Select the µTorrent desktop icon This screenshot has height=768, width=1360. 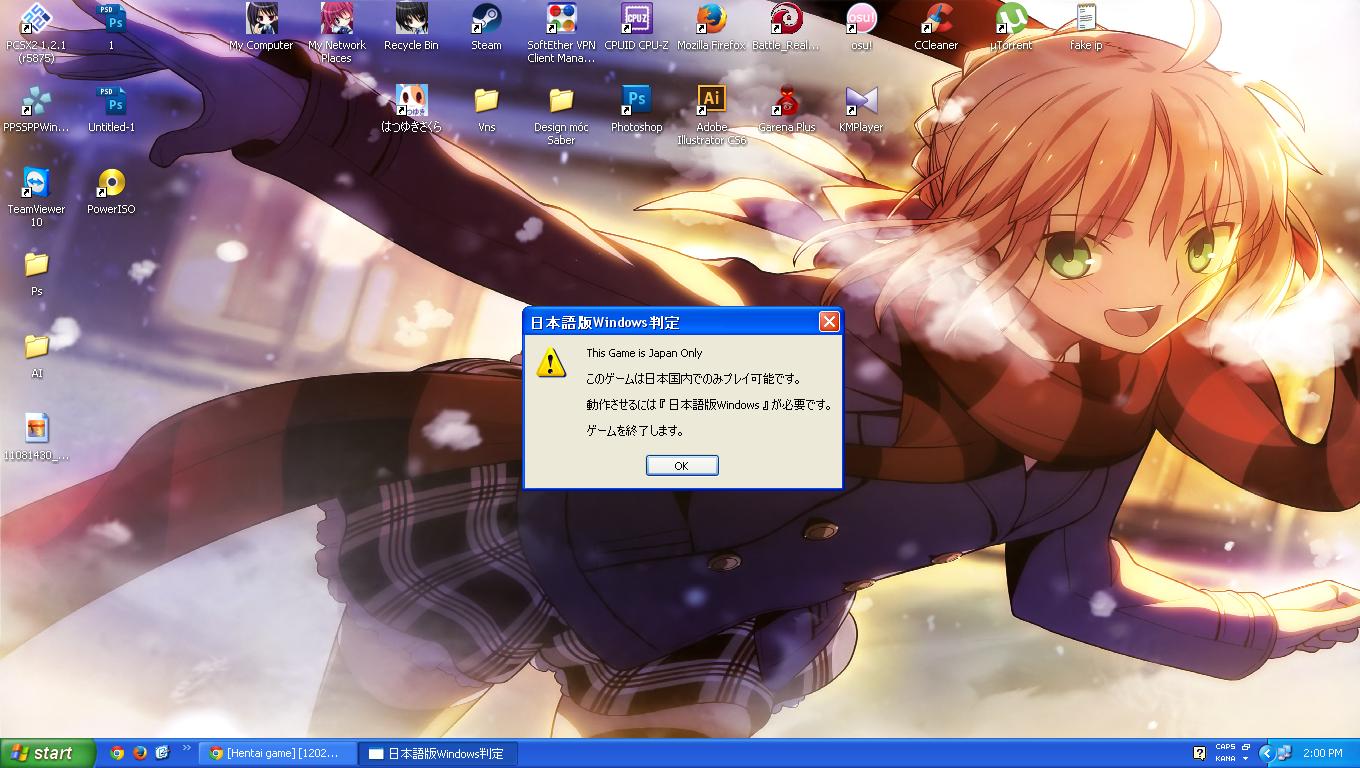coord(1011,20)
